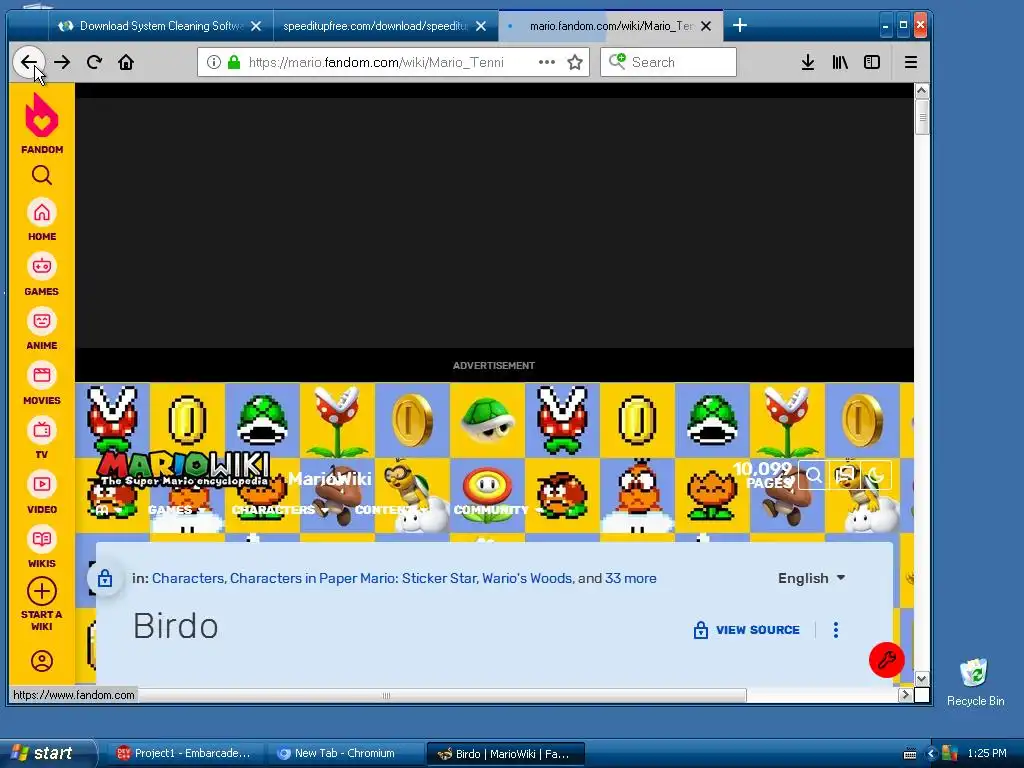Expand the Games wiki navigation menu
Viewport: 1024px width, 768px height.
click(x=176, y=509)
